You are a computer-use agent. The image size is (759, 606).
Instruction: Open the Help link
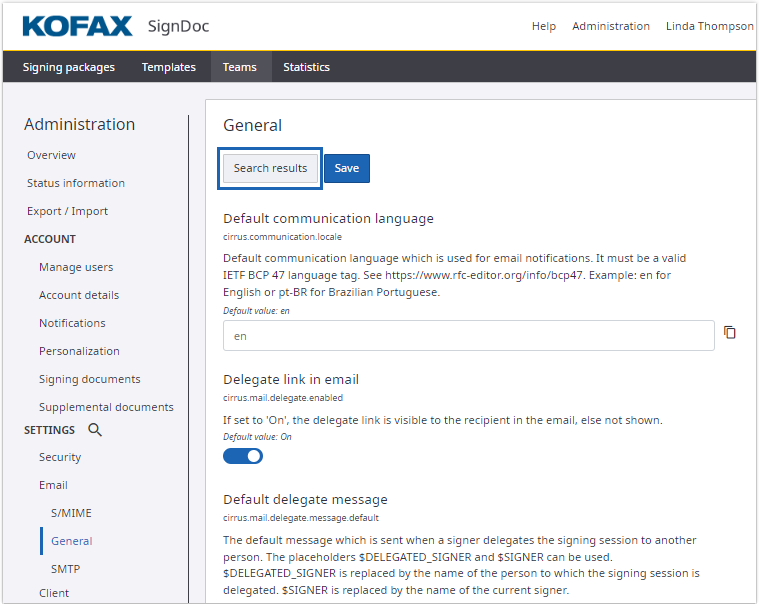pos(544,26)
